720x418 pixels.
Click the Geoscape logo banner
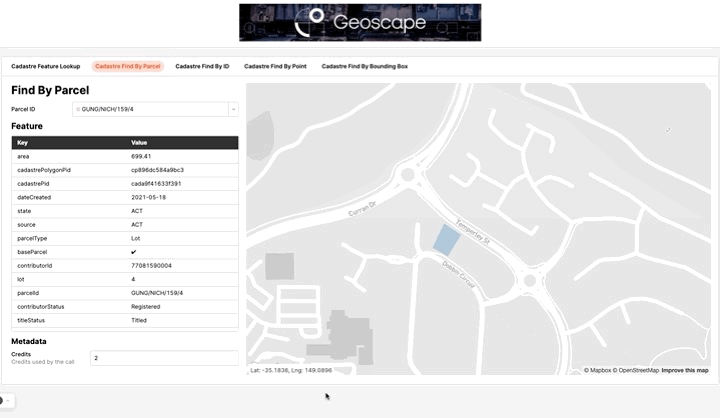[360, 22]
